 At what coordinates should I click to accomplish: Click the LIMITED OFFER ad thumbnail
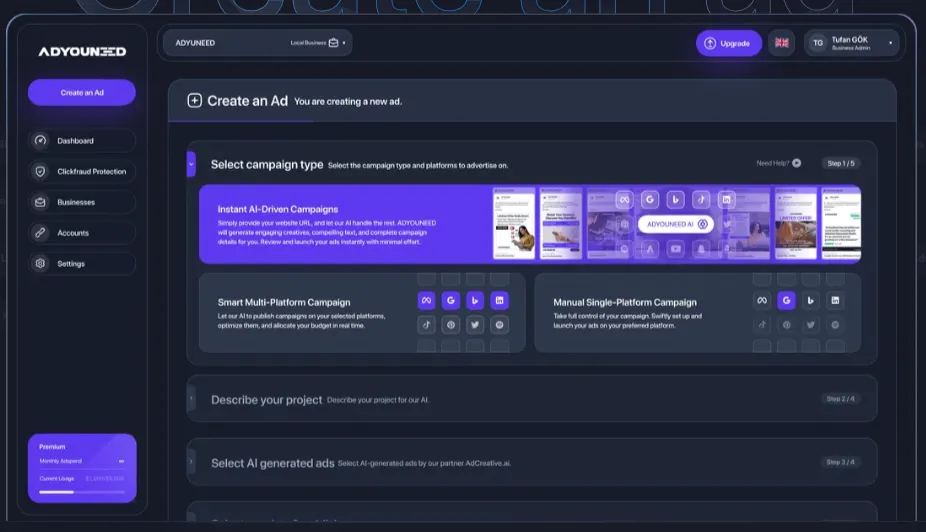pyautogui.click(x=795, y=224)
